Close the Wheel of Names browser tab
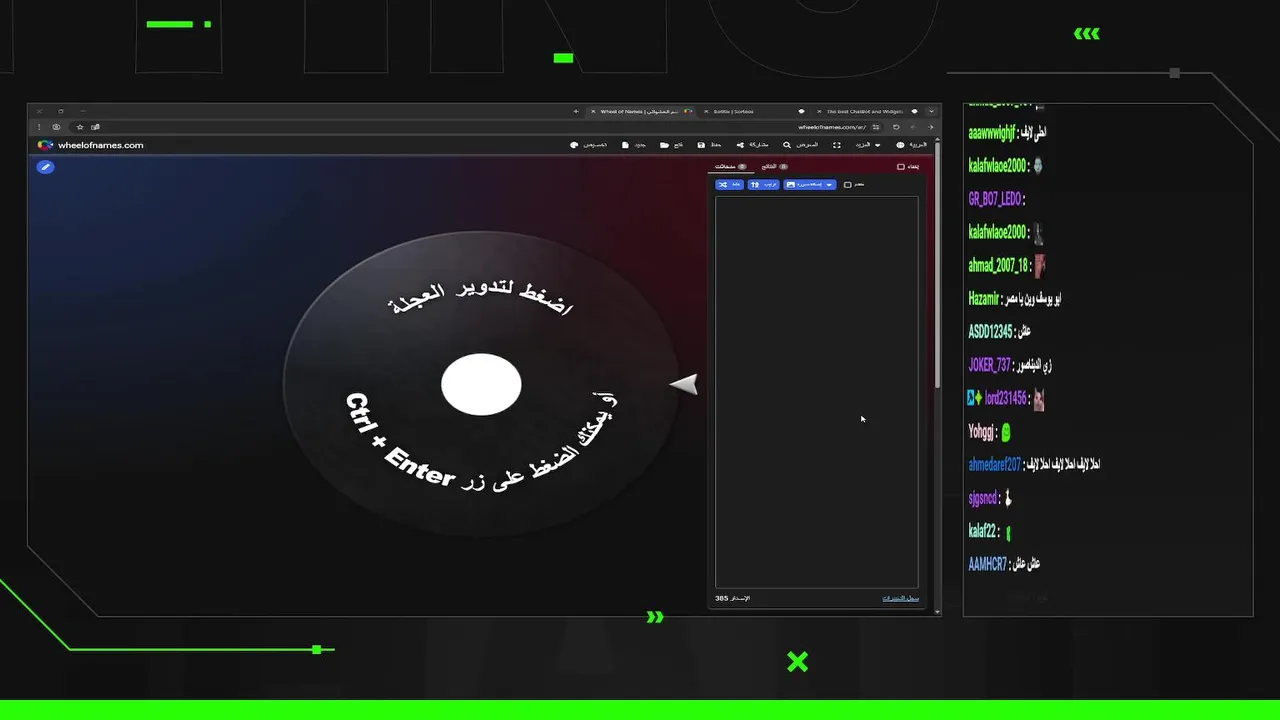This screenshot has height=720, width=1280. 593,111
